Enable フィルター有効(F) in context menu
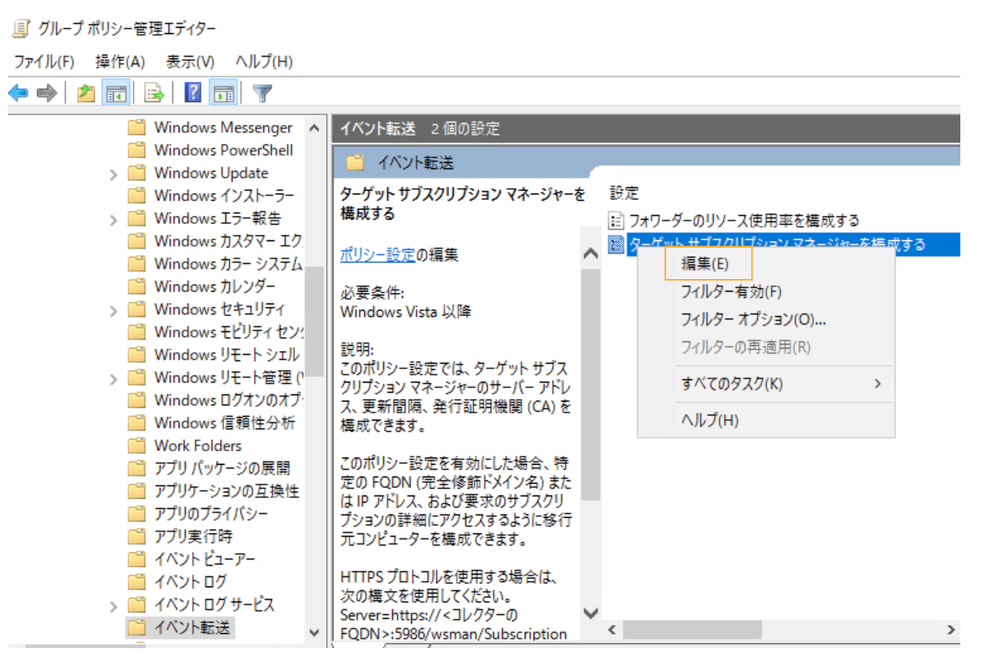999x656 pixels. coord(730,292)
